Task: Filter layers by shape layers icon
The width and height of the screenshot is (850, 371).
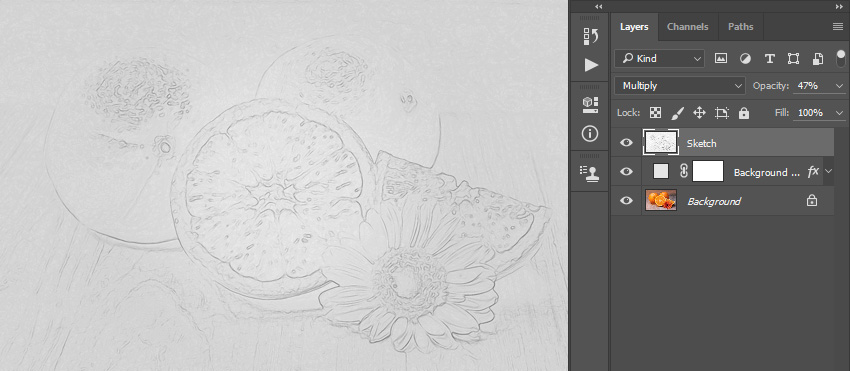Action: (x=793, y=59)
